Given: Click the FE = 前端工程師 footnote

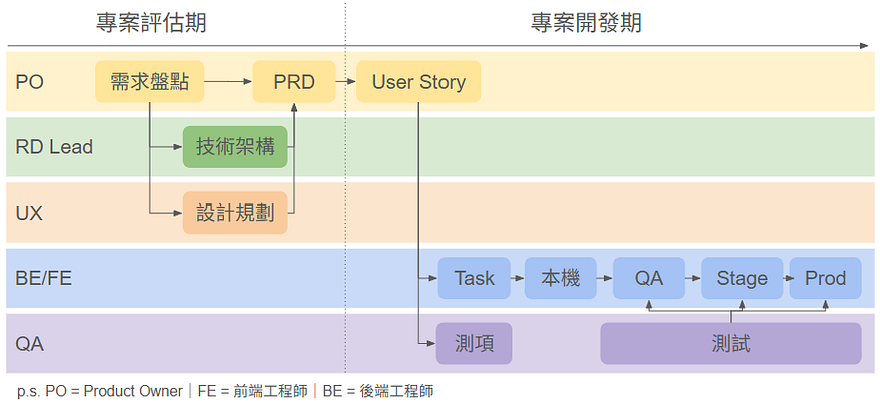Looking at the screenshot, I should tap(253, 391).
